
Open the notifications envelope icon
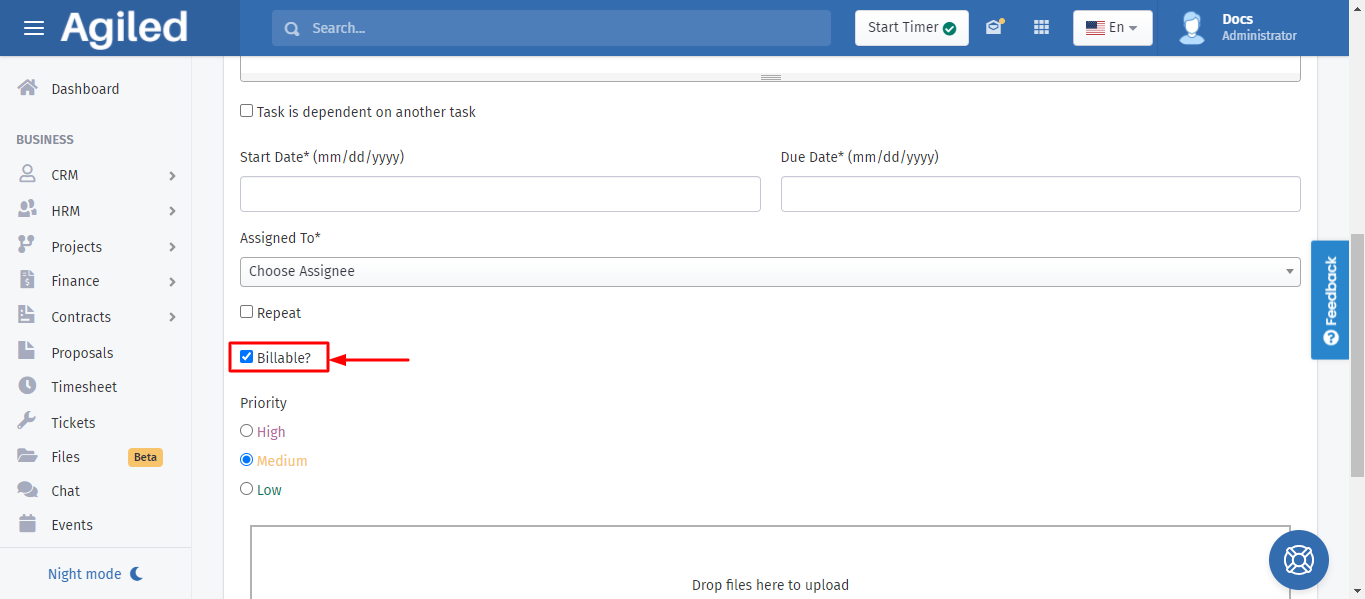[993, 28]
